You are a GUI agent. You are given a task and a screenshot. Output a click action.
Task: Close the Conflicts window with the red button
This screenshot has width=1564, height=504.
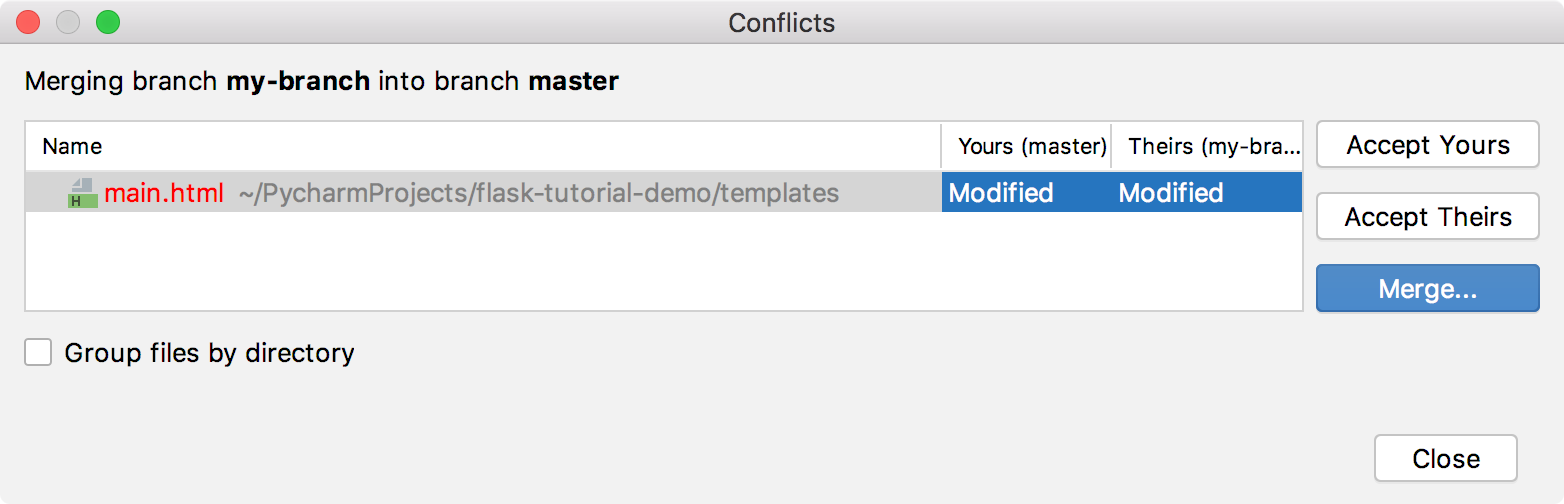pyautogui.click(x=29, y=22)
